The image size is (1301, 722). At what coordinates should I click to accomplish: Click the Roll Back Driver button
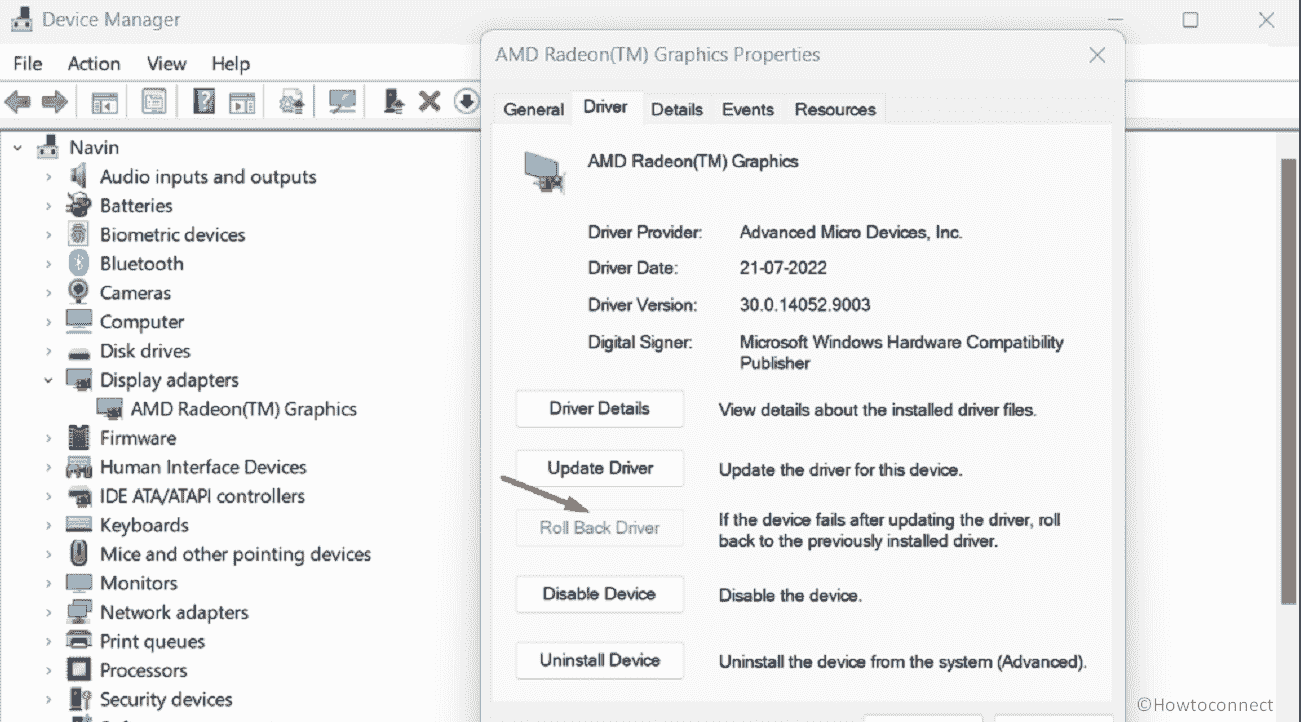600,528
